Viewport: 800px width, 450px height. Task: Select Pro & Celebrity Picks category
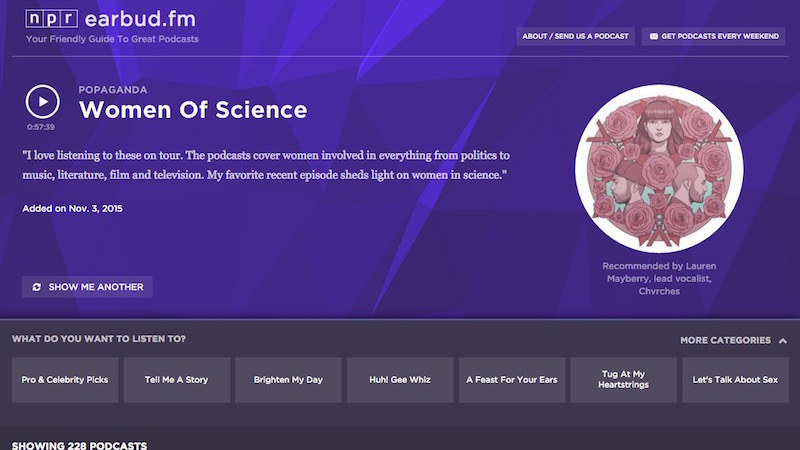point(65,380)
